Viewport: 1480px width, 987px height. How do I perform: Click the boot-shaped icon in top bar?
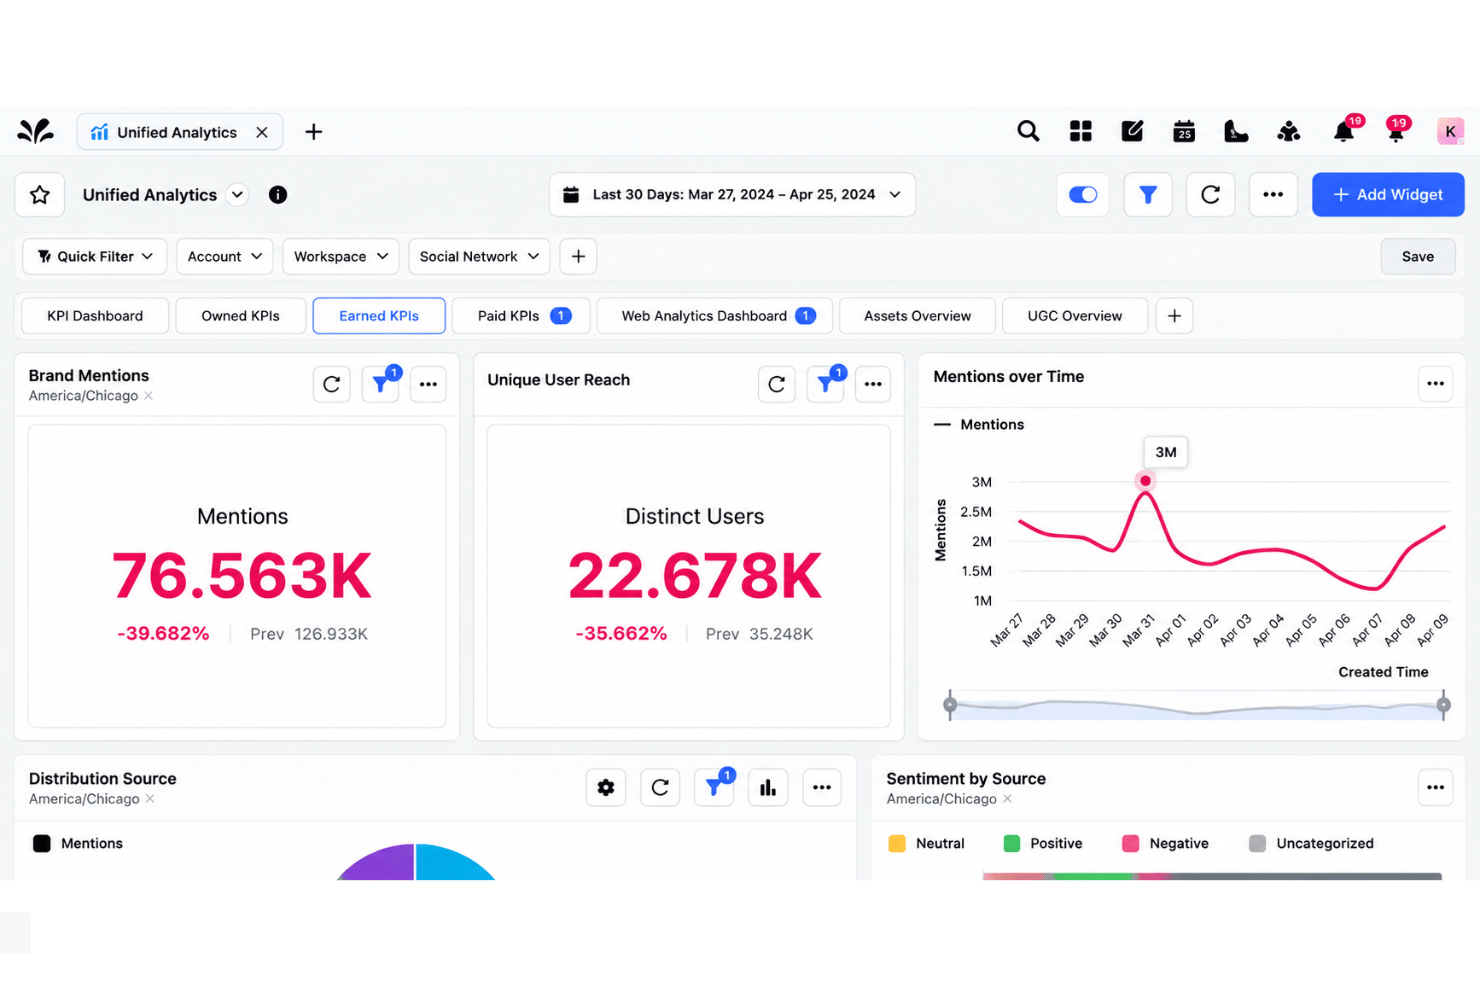click(x=1236, y=131)
